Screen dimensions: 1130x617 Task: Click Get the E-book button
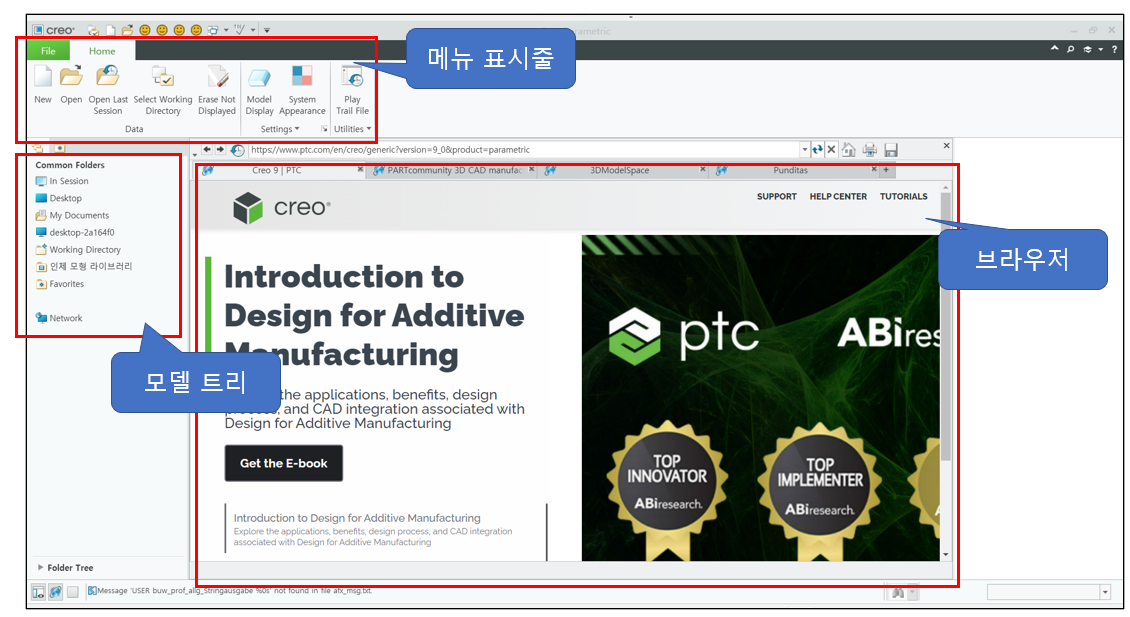283,463
